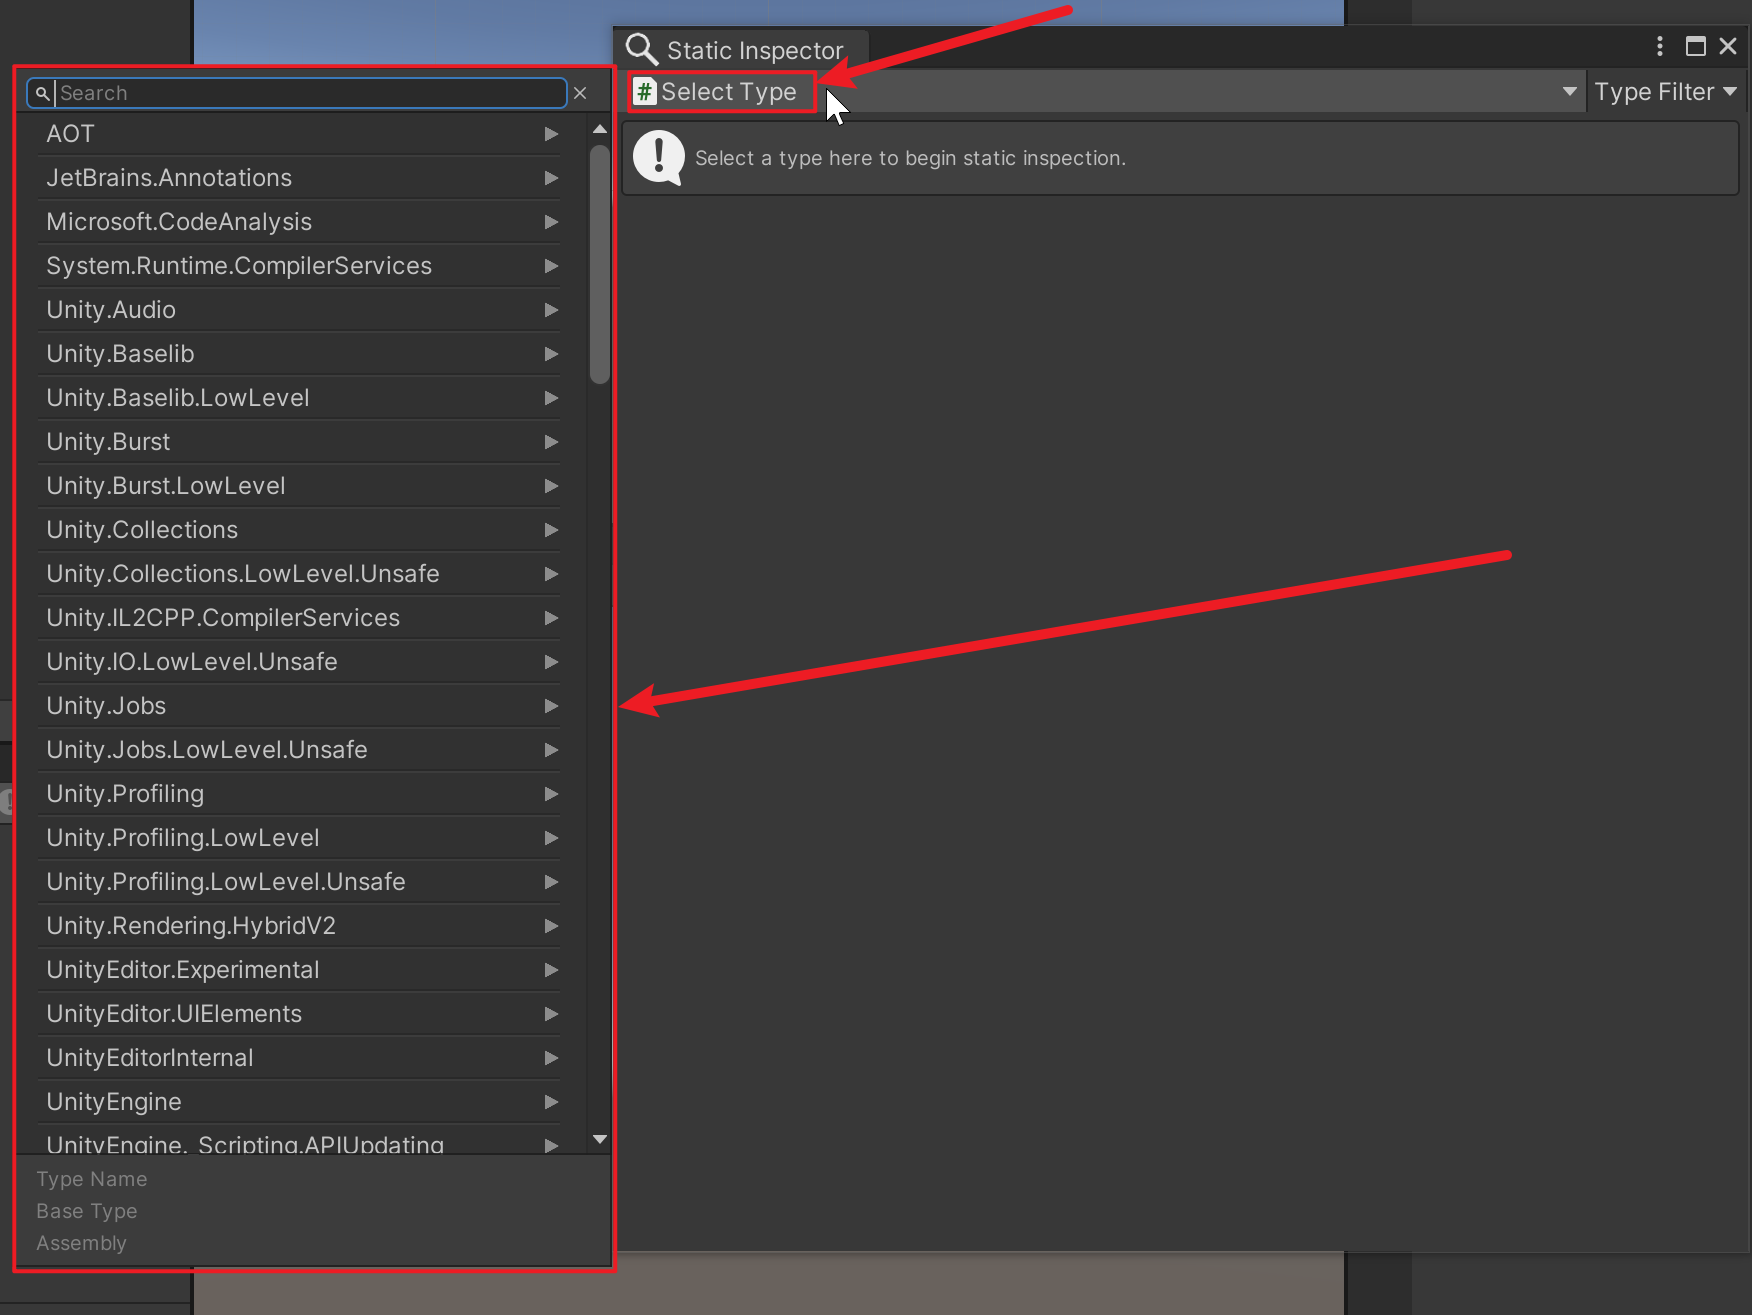This screenshot has height=1315, width=1752.
Task: Expand the Unity.Burst namespace
Action: tap(299, 442)
